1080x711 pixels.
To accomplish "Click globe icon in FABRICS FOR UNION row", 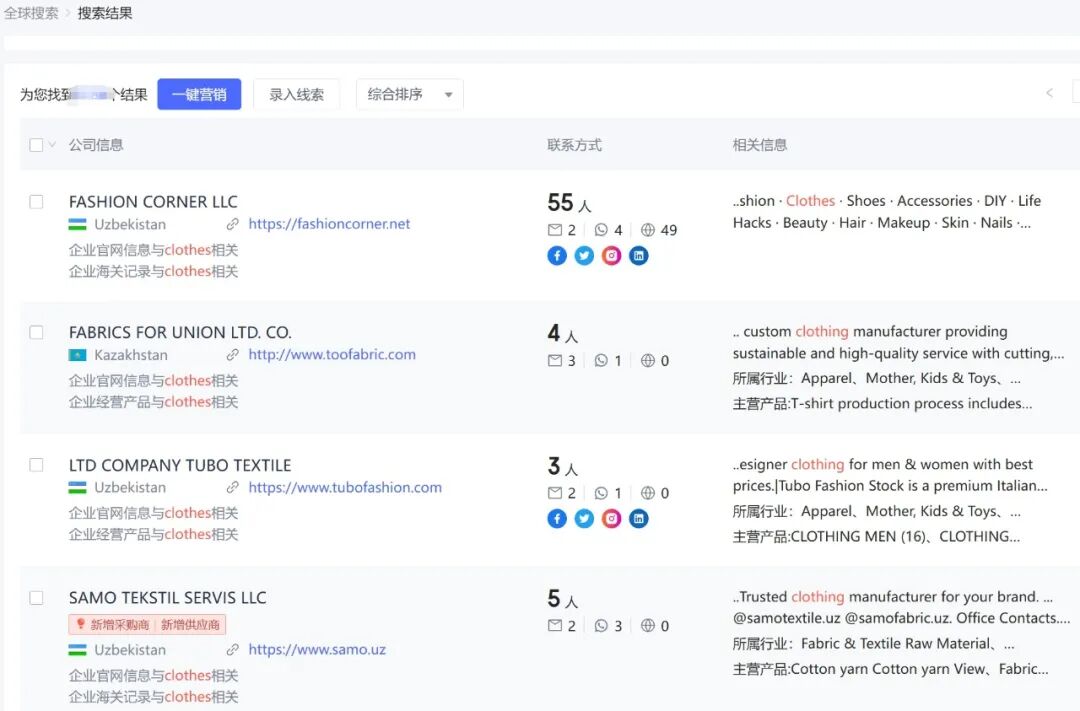I will [x=647, y=360].
